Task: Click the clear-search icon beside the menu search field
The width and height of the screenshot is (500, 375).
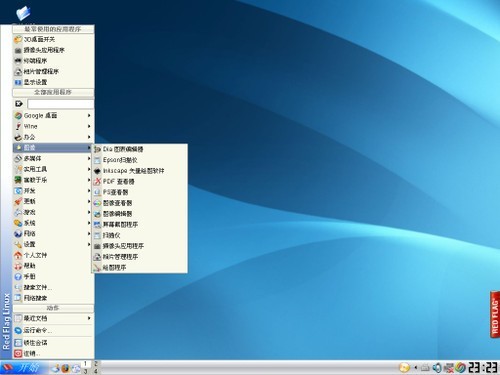Action: 19,104
